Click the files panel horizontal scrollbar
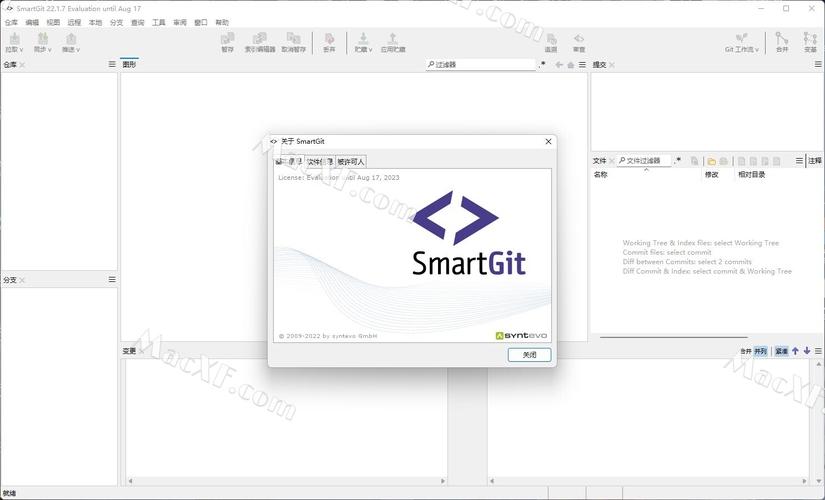 [673, 337]
